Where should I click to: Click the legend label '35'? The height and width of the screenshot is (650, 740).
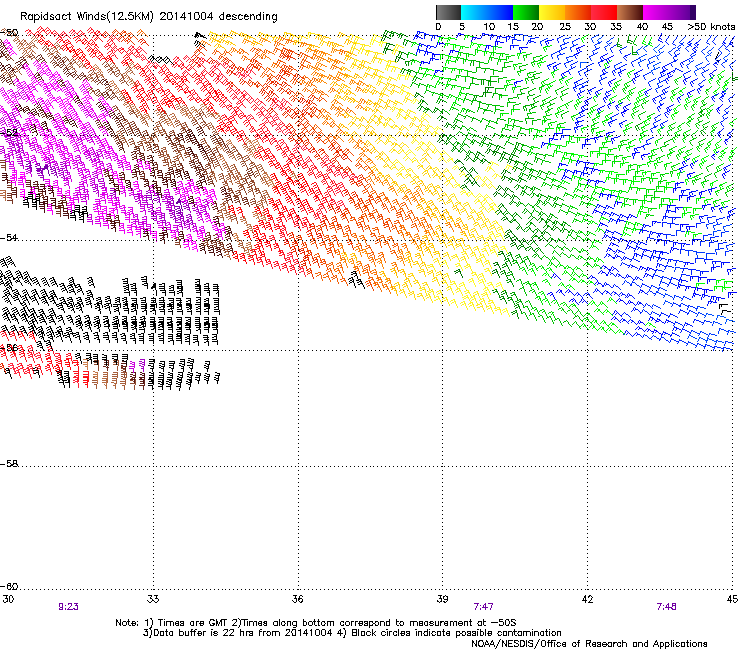(616, 27)
